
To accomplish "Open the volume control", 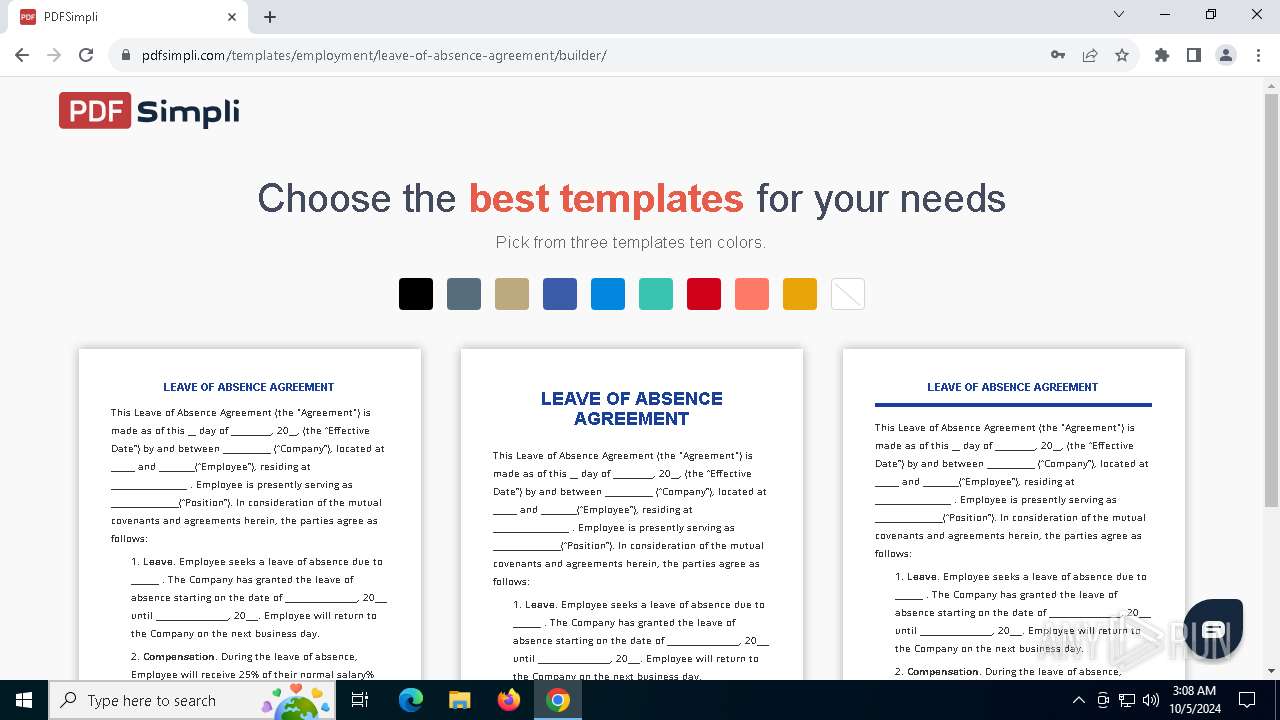I will point(1151,700).
